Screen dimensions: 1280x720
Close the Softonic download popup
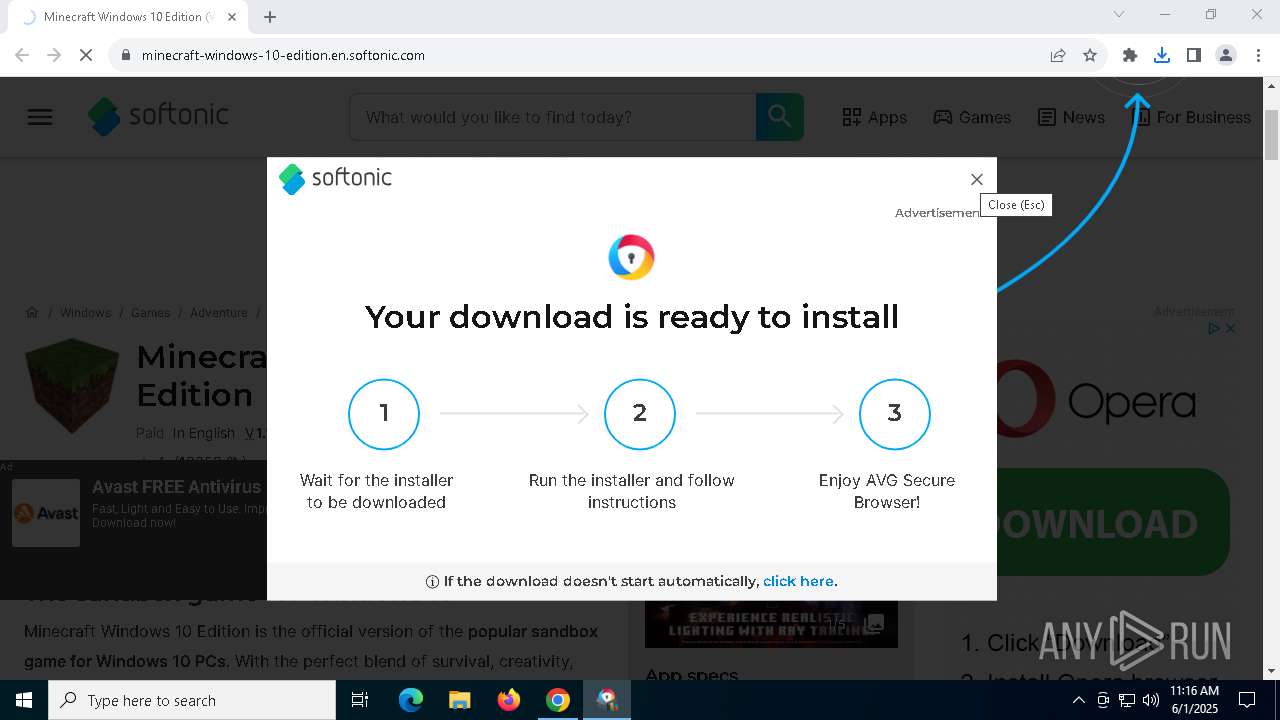[x=976, y=179]
